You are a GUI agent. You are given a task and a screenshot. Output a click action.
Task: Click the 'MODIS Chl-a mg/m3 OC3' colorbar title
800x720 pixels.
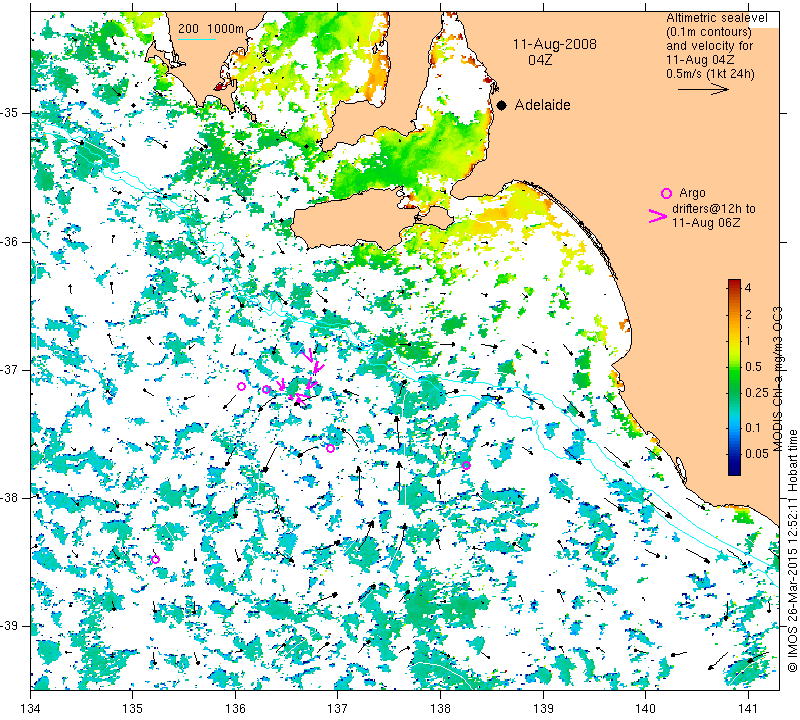[x=777, y=379]
